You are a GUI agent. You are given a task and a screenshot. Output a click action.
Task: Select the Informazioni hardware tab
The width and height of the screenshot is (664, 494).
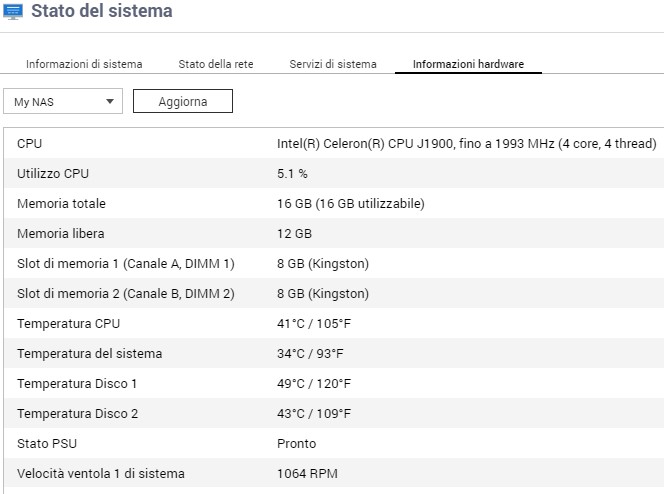[x=468, y=64]
